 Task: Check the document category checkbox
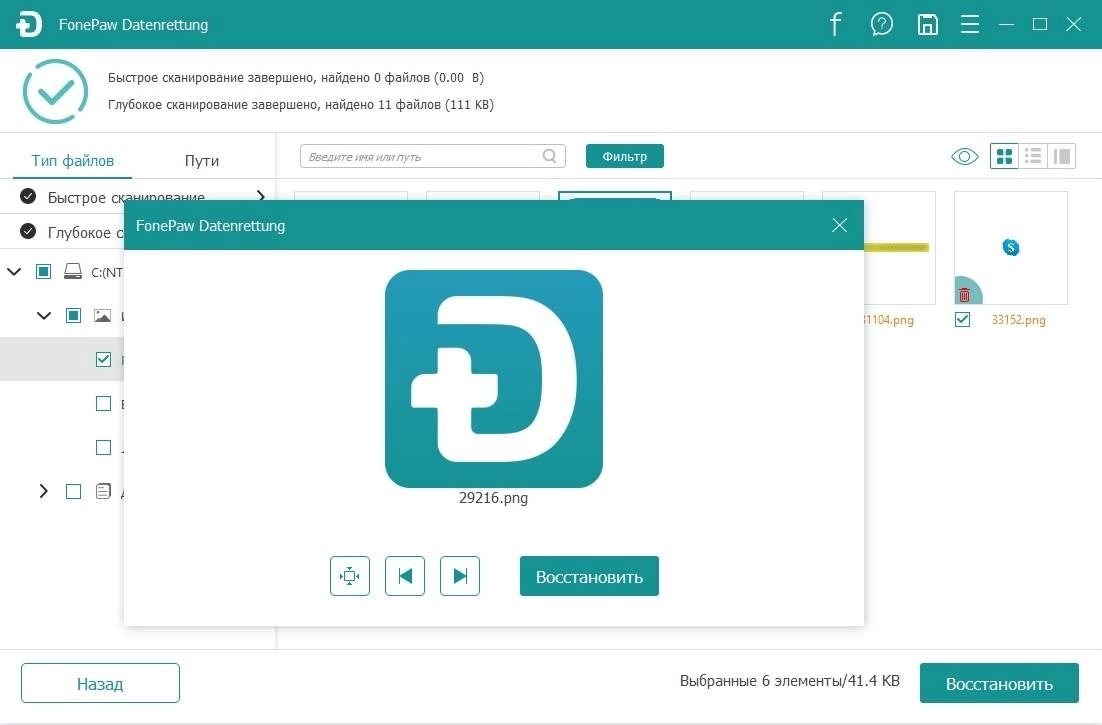click(73, 491)
